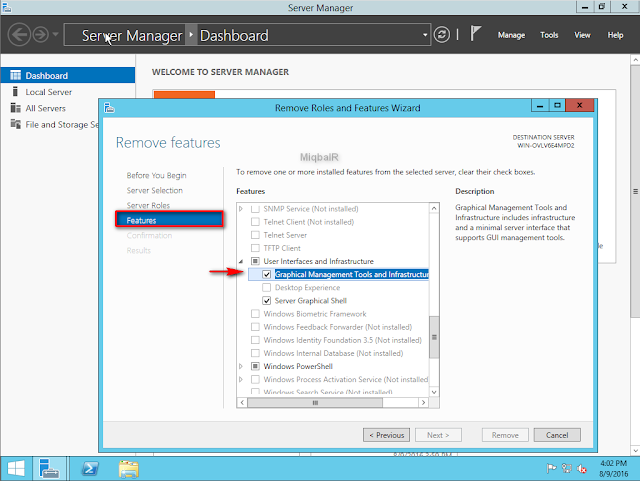The height and width of the screenshot is (481, 640).
Task: Expand the Windows PowerShell tree node
Action: pyautogui.click(x=241, y=366)
